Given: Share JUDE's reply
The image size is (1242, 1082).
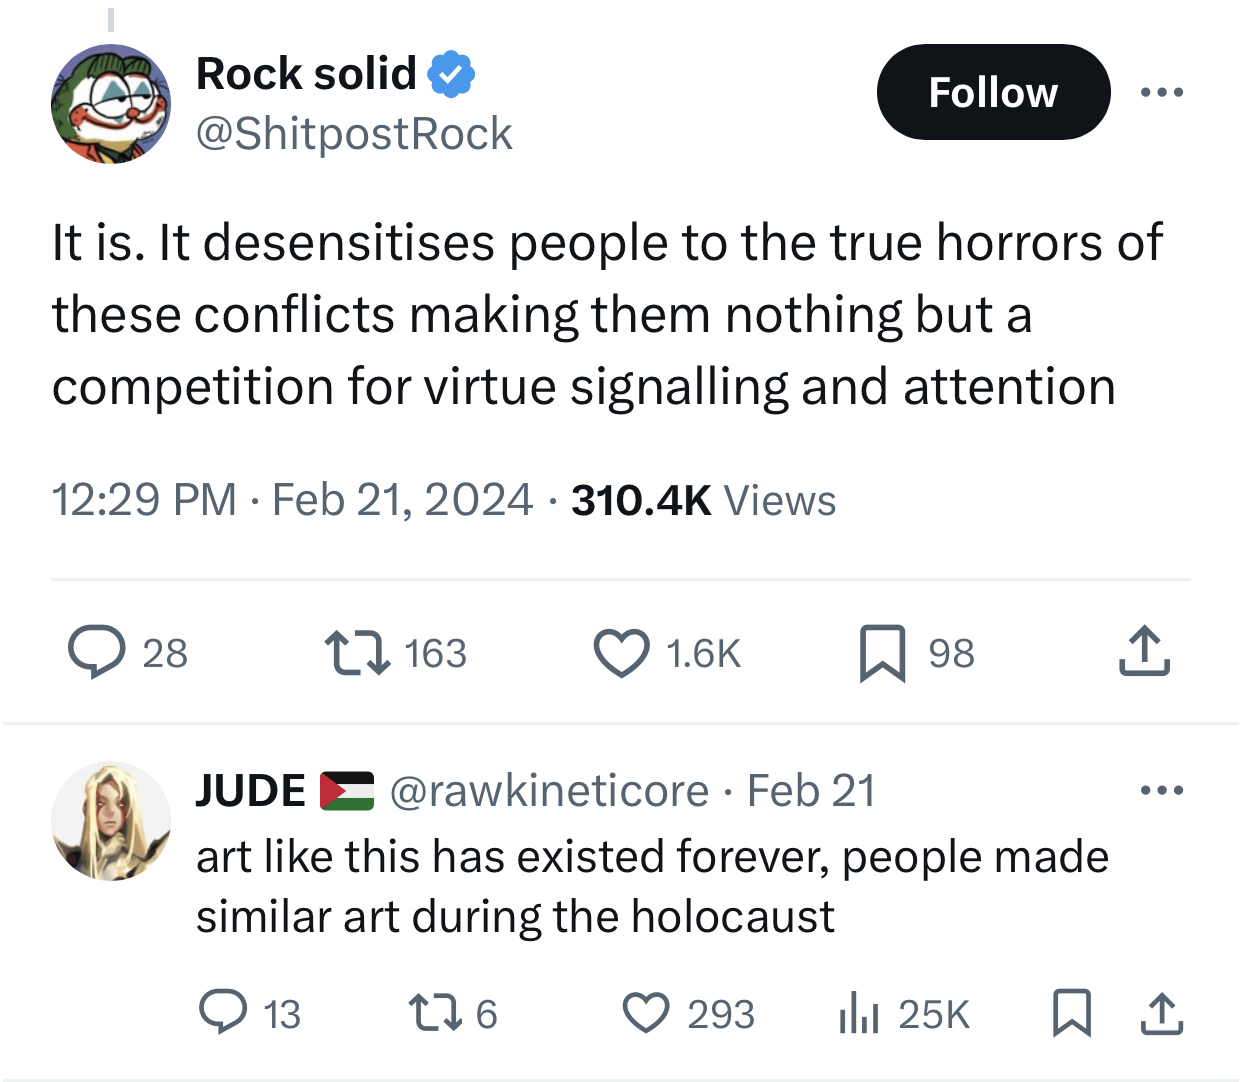Looking at the screenshot, I should point(1162,1012).
